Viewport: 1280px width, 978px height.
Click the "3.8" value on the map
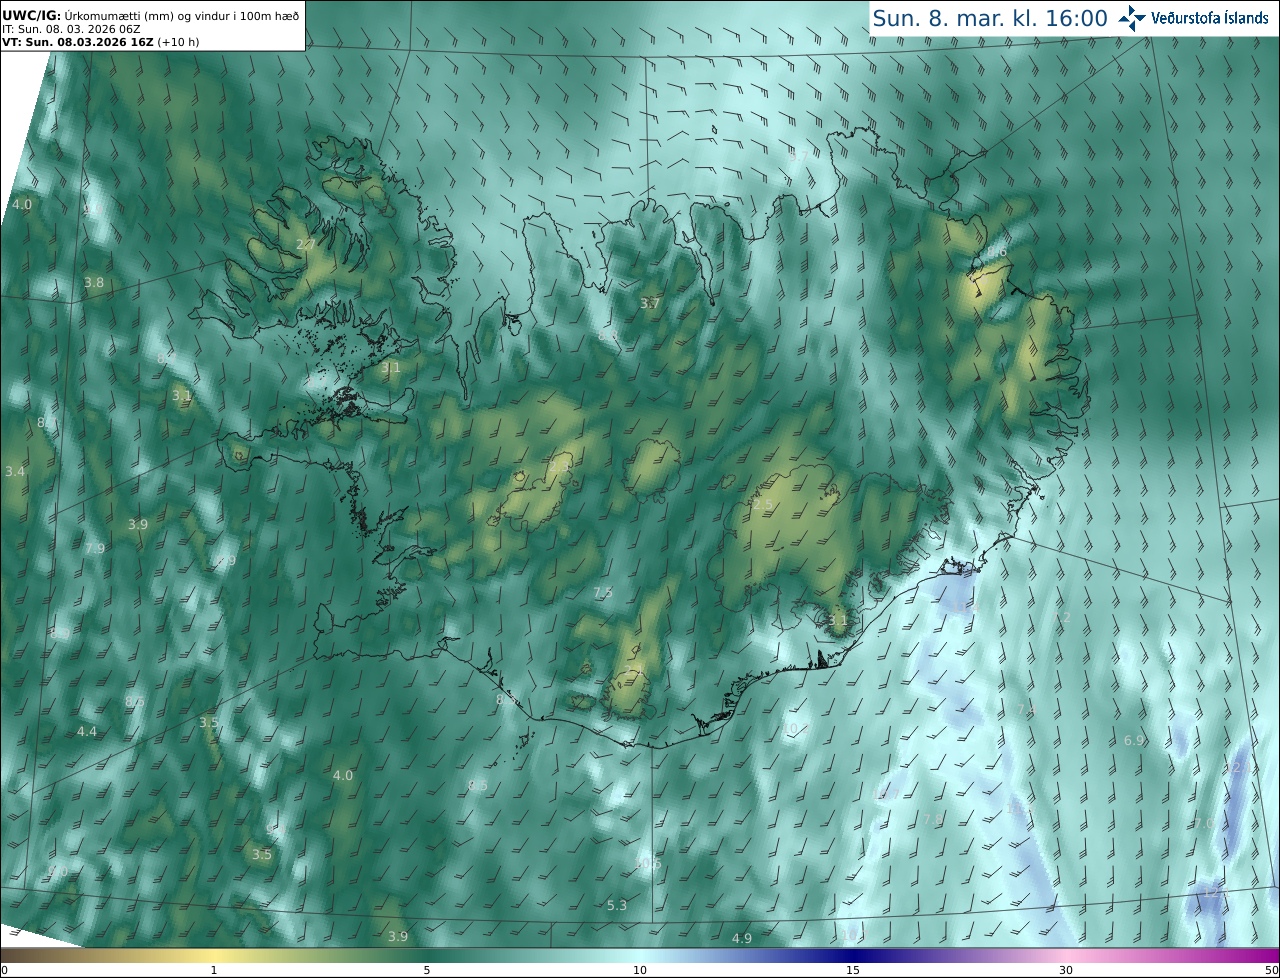[93, 282]
